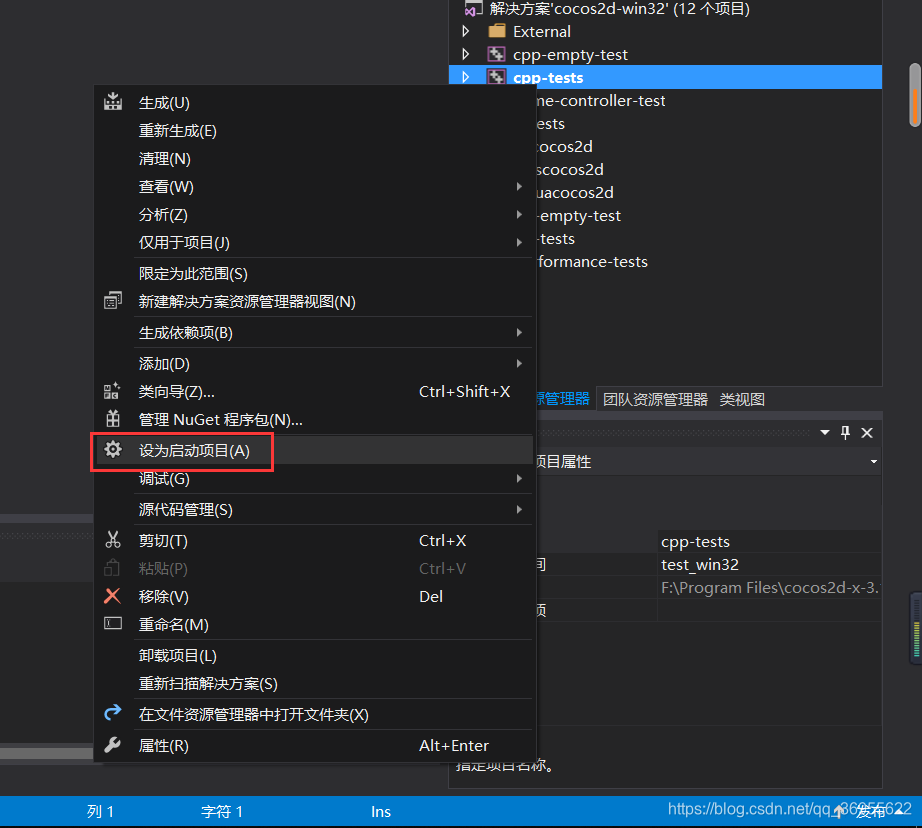The image size is (922, 828).
Task: Open the 项目属性 object dropdown
Action: click(874, 462)
